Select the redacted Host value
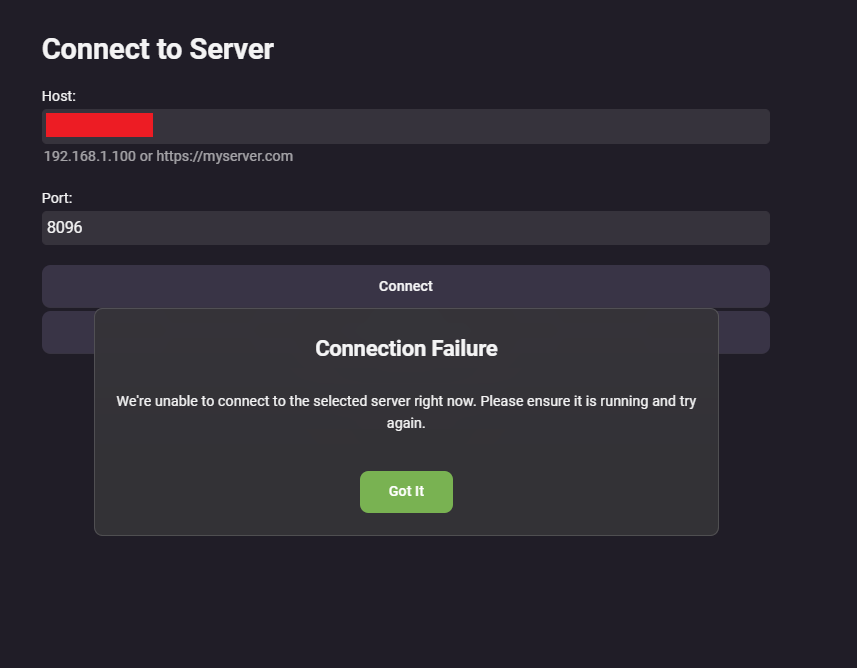The height and width of the screenshot is (668, 857). pyautogui.click(x=98, y=125)
